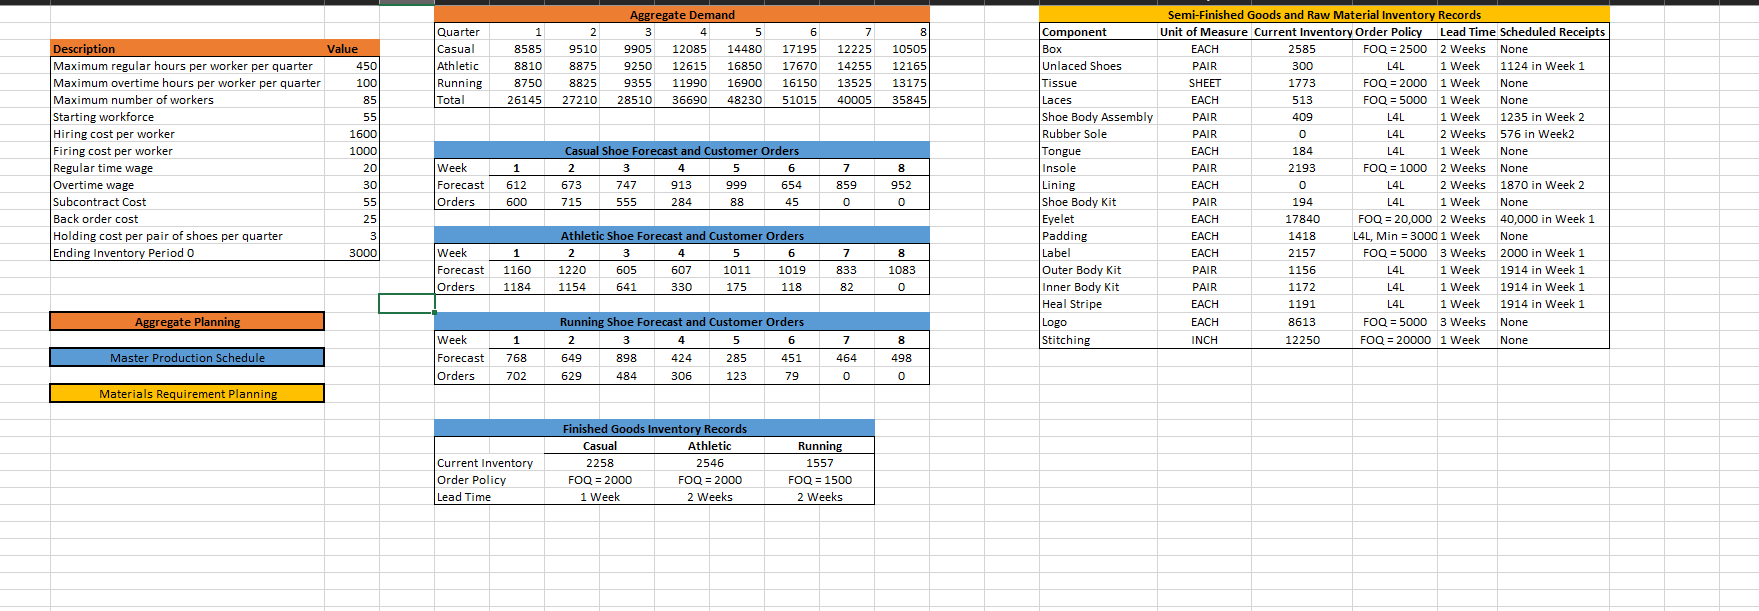Select the casual forecast value 999
The height and width of the screenshot is (611, 1759).
tap(737, 185)
